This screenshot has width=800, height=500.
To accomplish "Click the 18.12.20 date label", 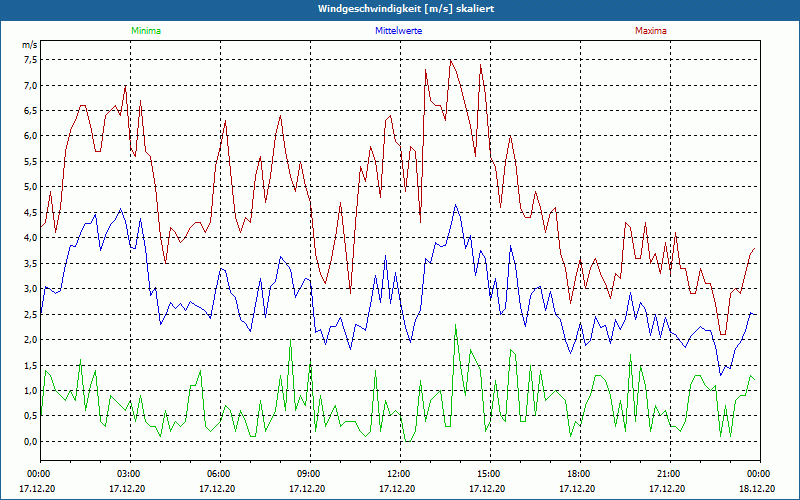I will [757, 489].
